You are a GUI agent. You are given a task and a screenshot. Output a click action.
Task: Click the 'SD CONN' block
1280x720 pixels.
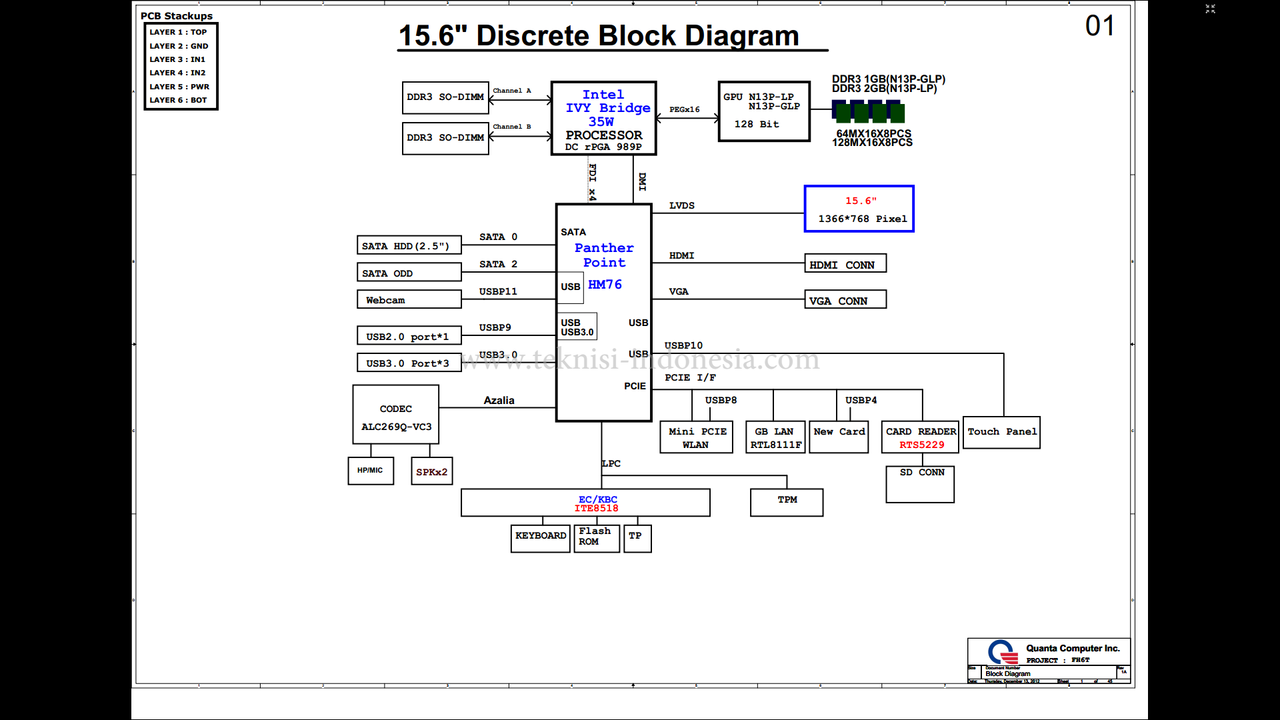[920, 484]
